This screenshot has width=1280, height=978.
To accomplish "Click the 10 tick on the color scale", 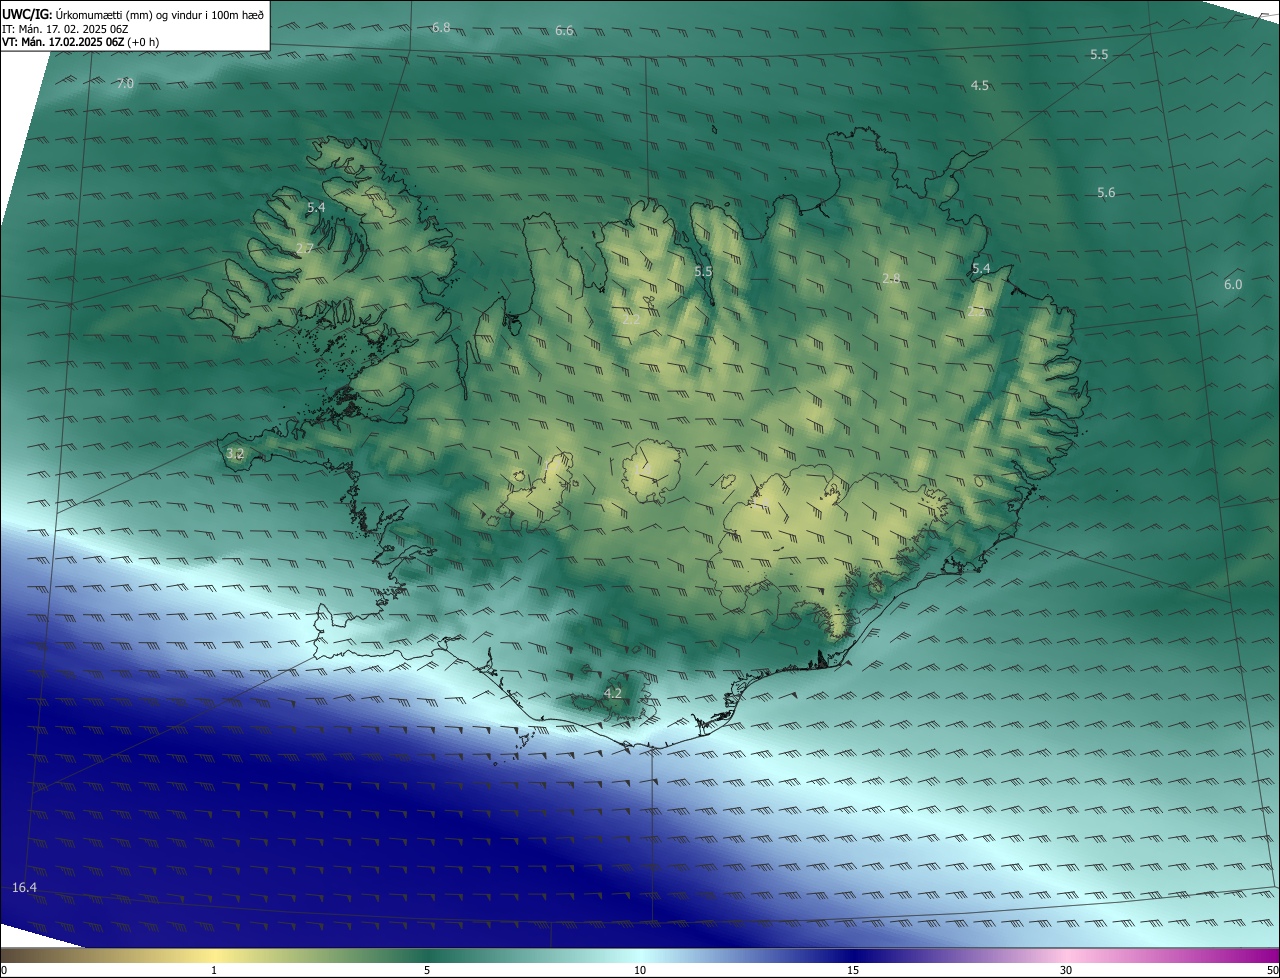I will [x=640, y=970].
